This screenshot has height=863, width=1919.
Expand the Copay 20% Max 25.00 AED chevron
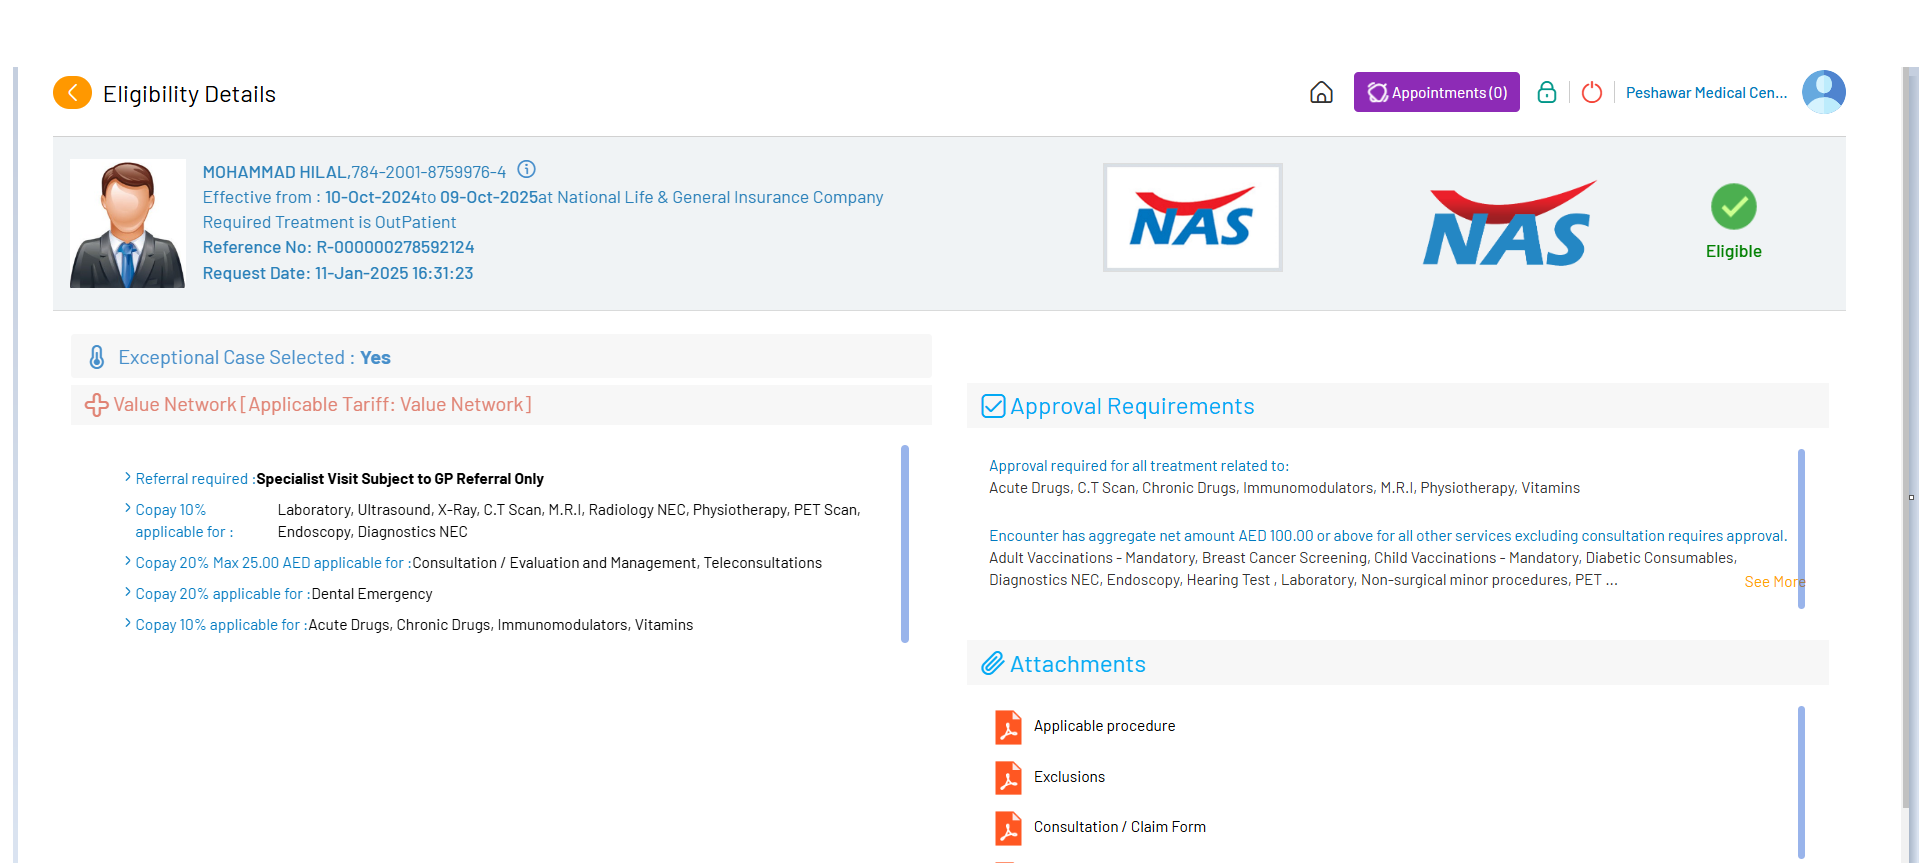click(x=128, y=561)
